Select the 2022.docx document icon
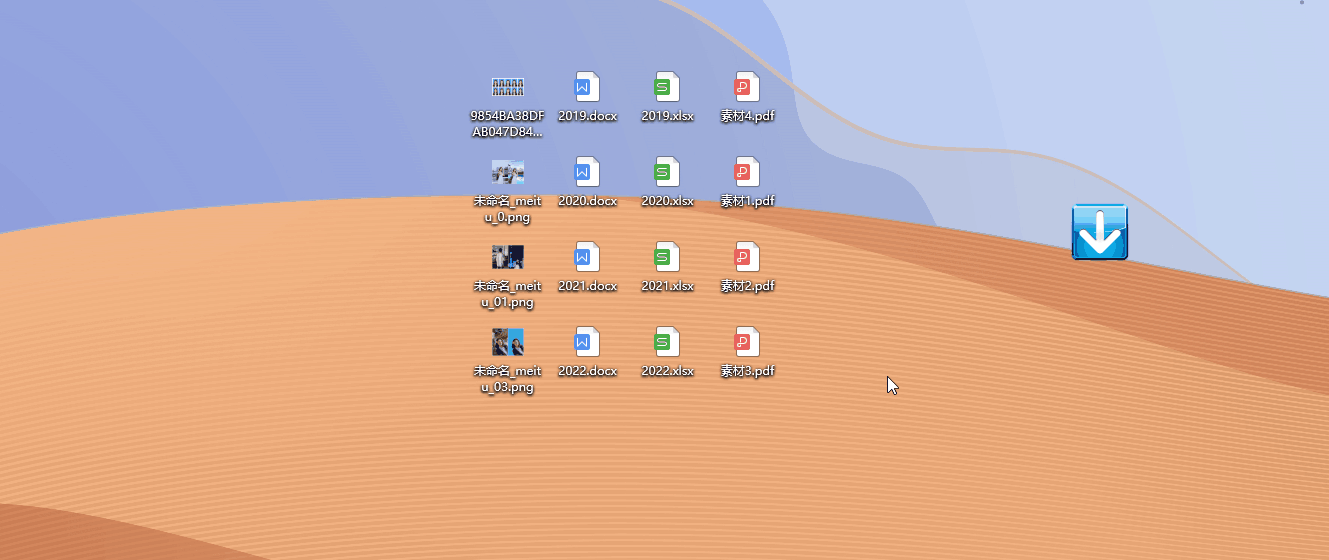1329x560 pixels. point(587,342)
